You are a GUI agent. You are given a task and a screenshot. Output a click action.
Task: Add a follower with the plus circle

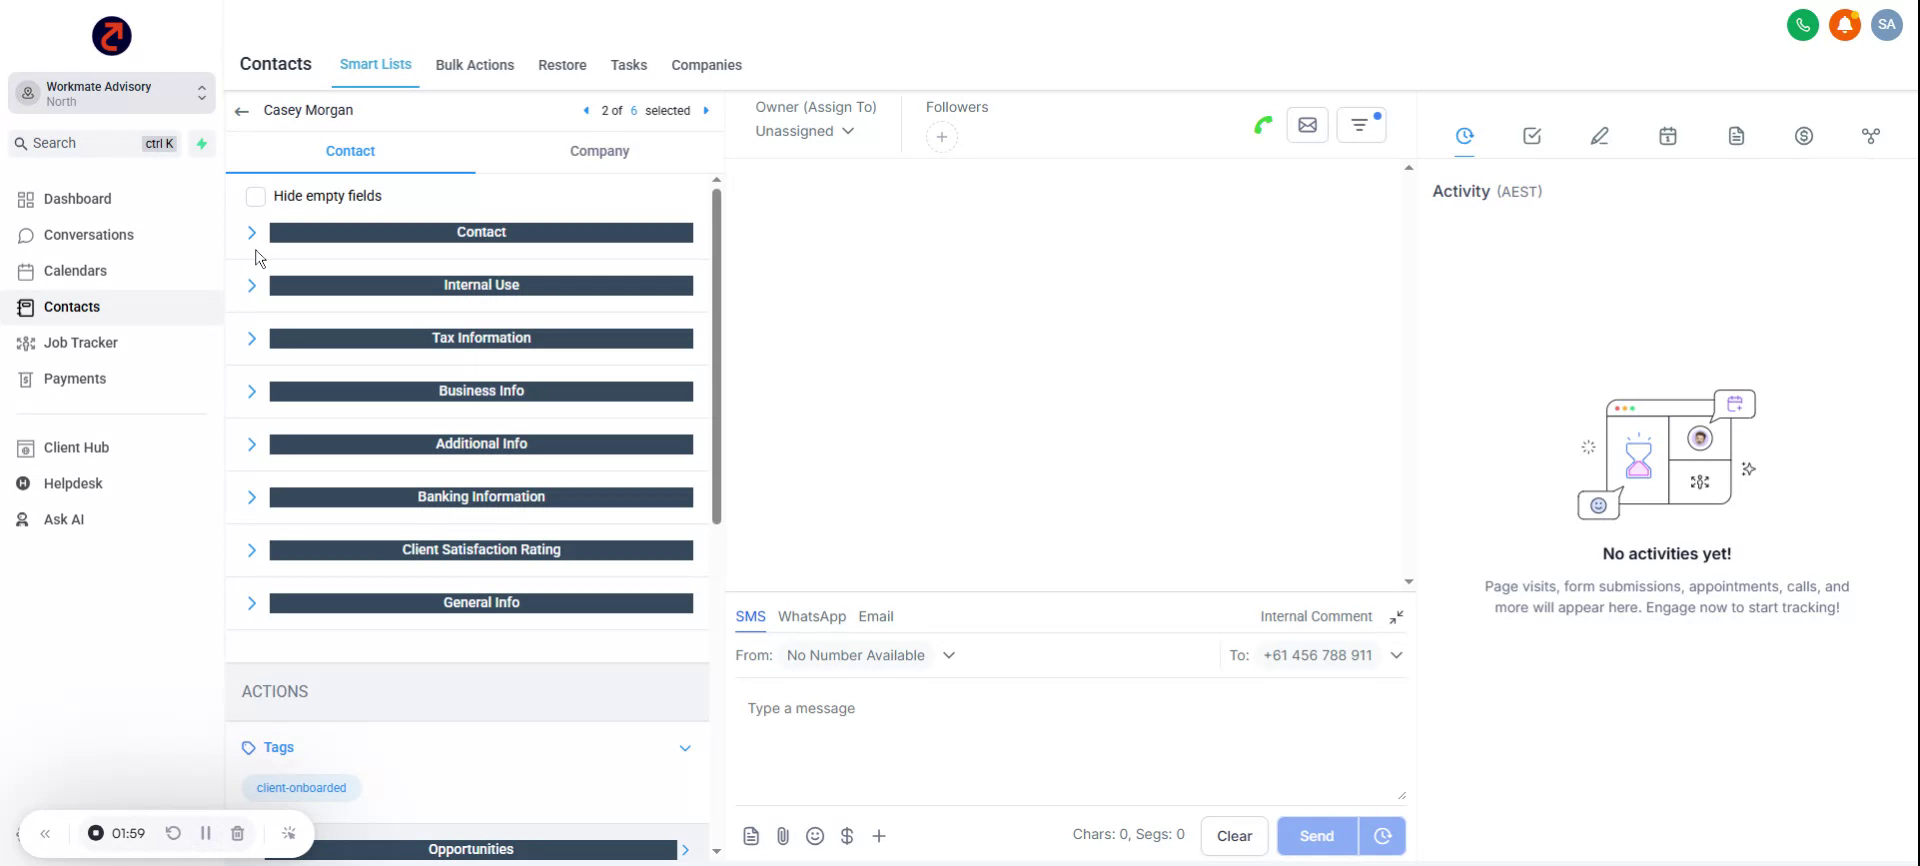coord(942,137)
